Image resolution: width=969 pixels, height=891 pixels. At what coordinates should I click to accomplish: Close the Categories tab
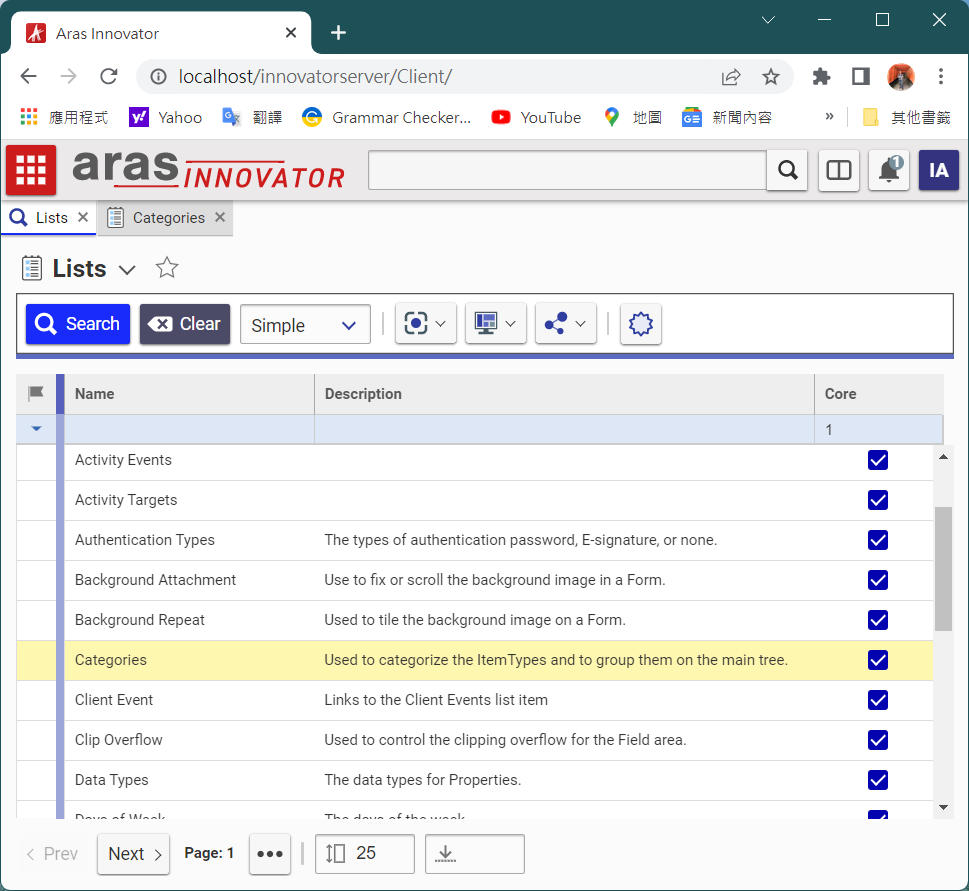tap(220, 217)
